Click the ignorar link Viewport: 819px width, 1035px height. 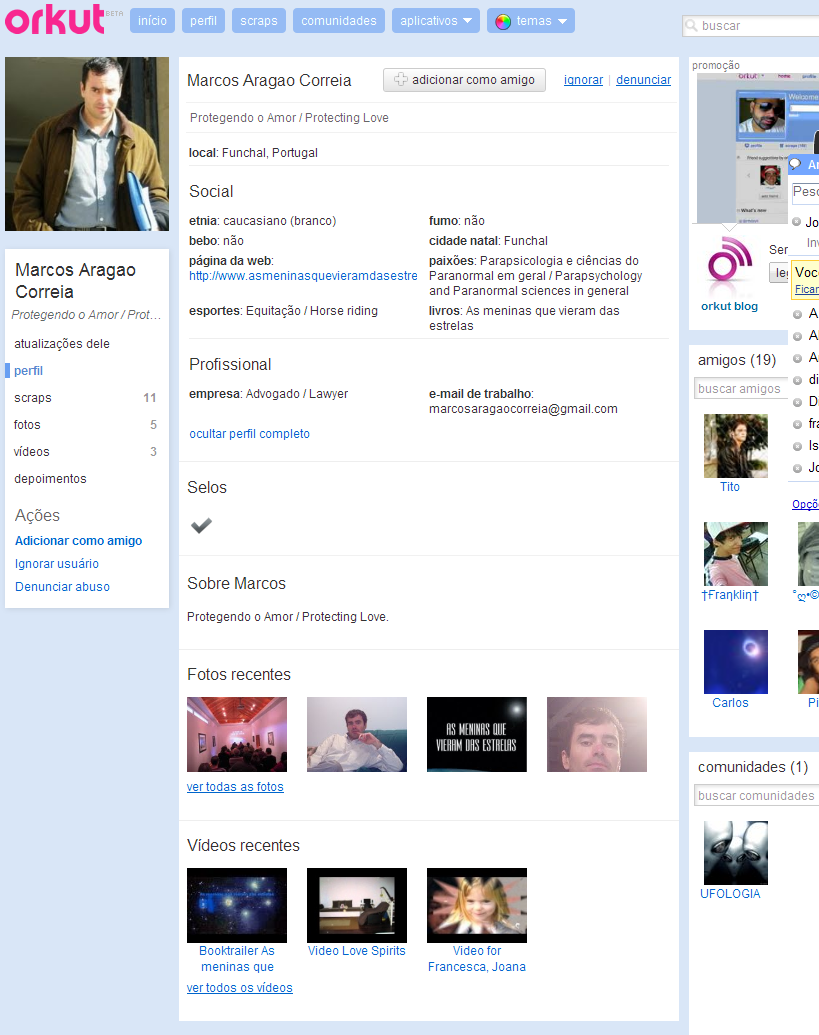583,80
